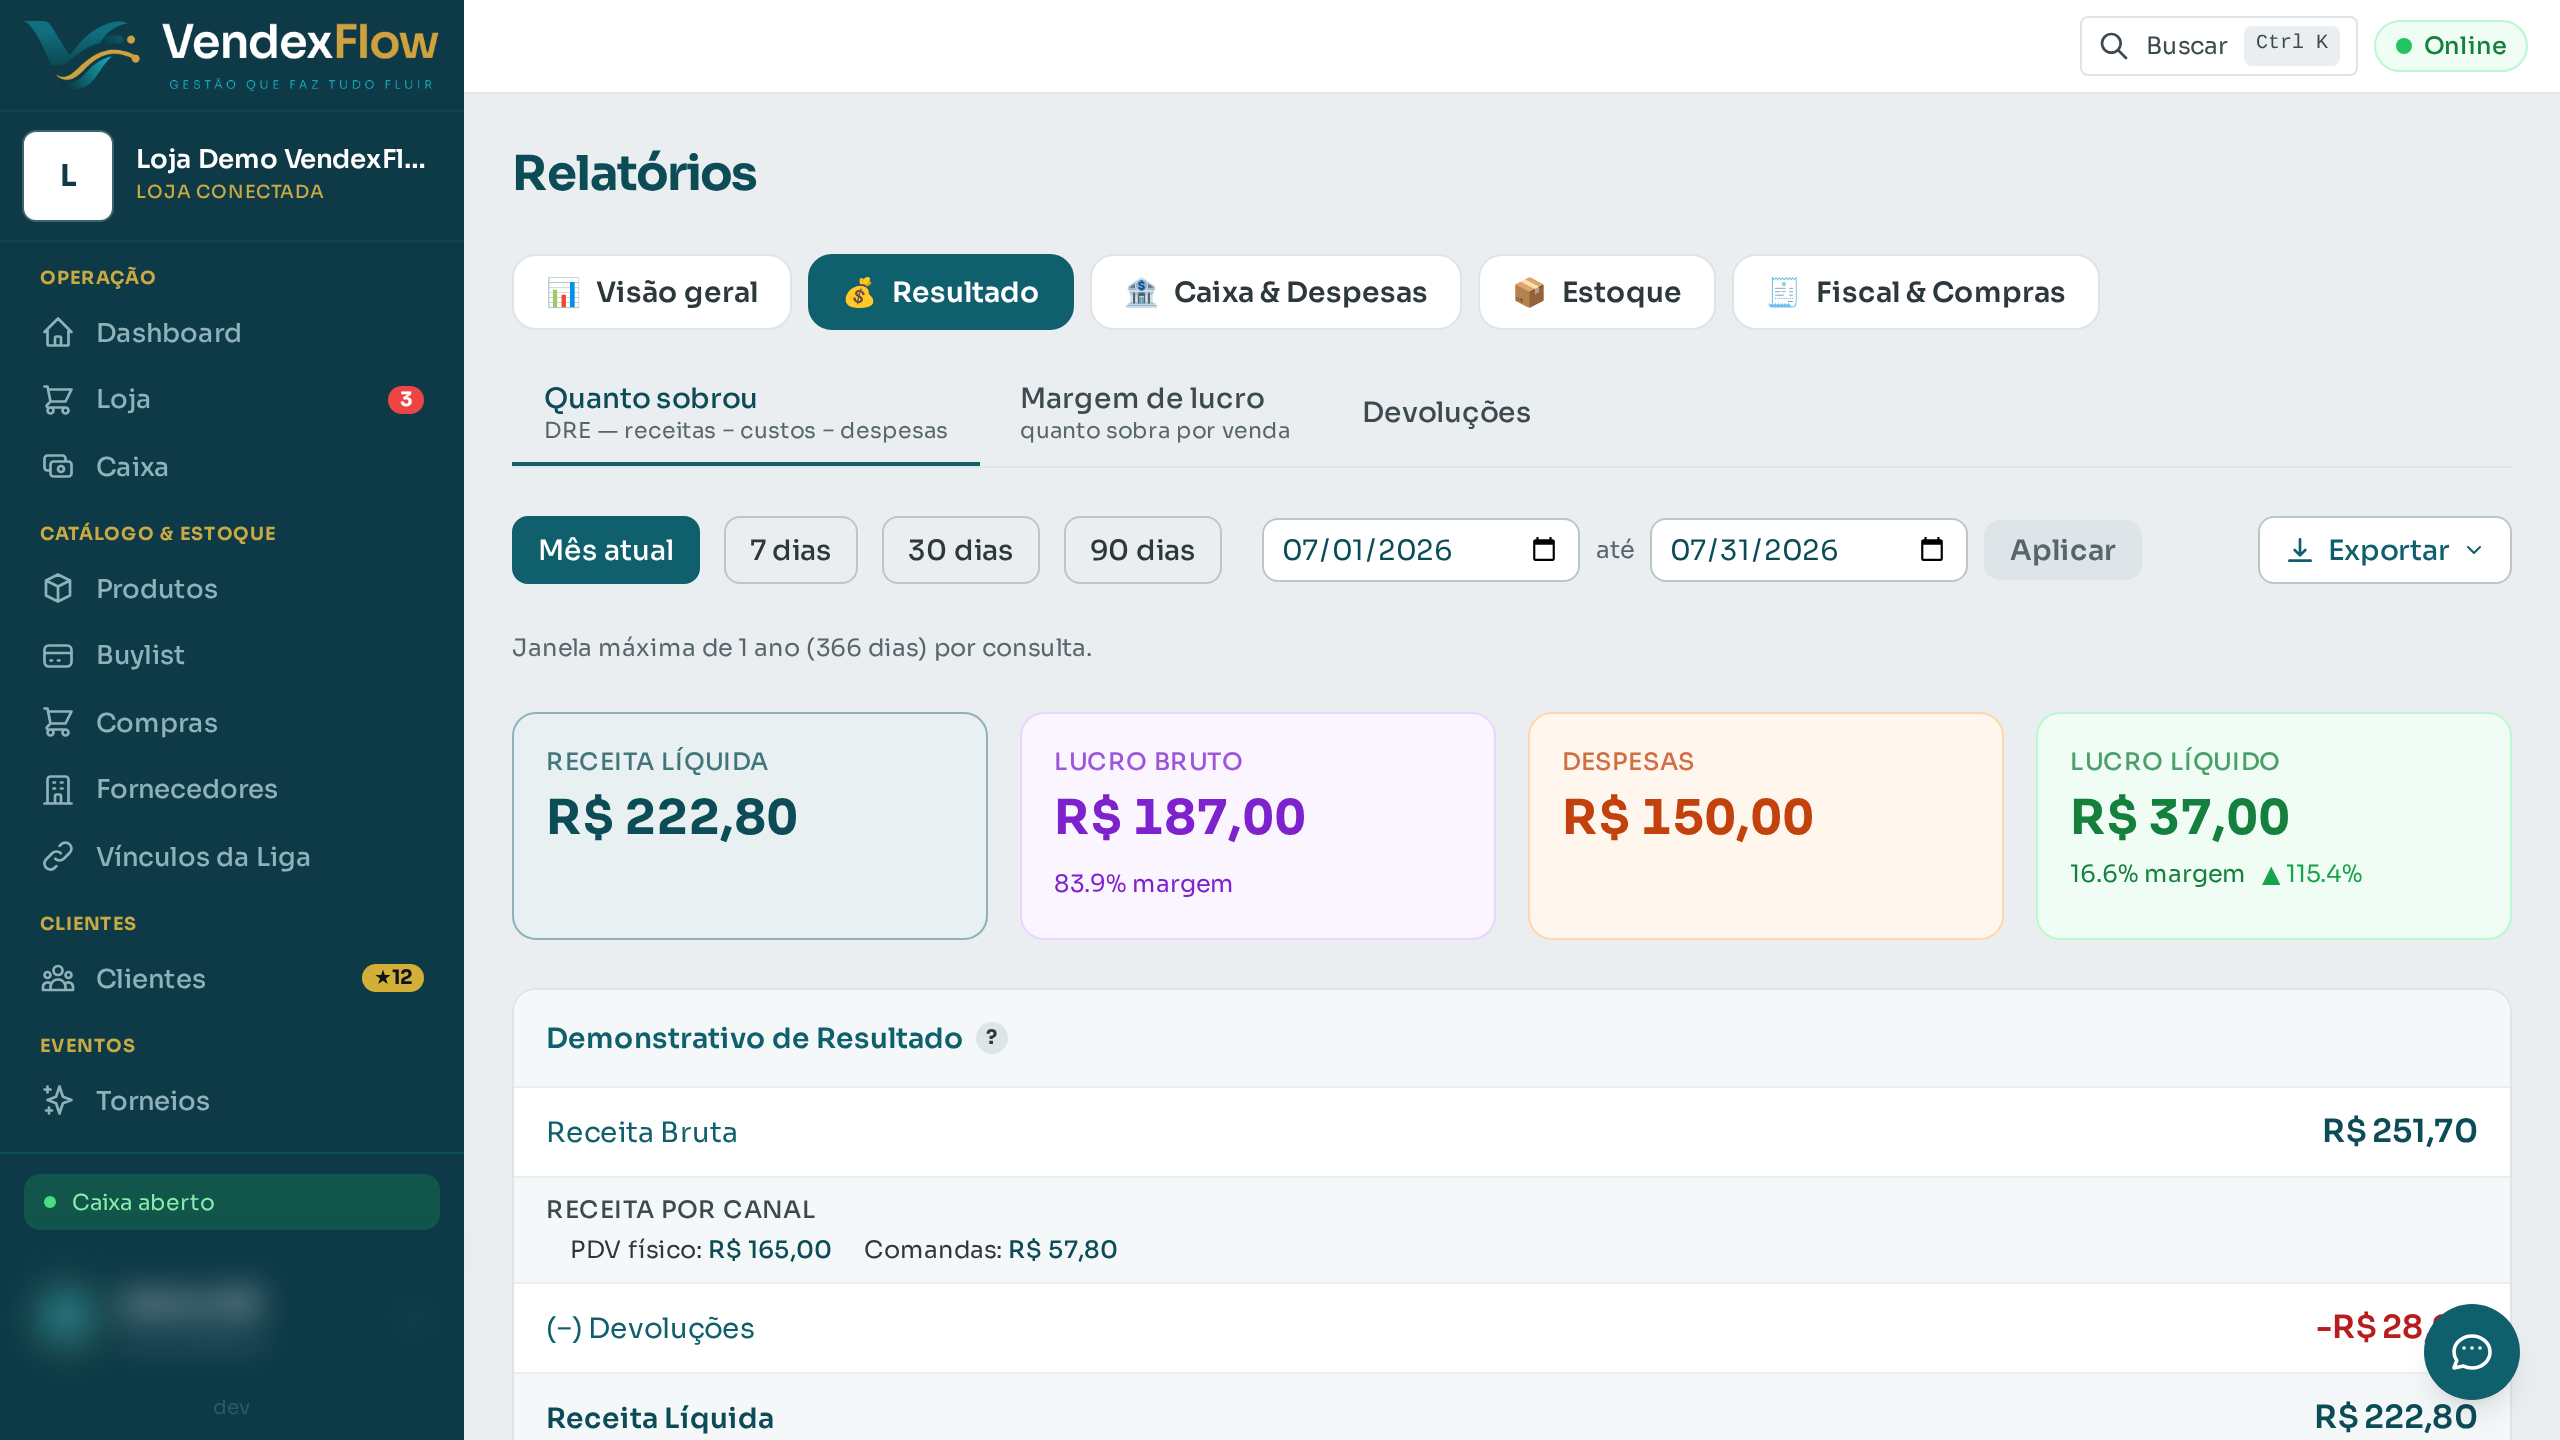Viewport: 2560px width, 1440px height.
Task: Select 30 dias period filter
Action: 961,550
